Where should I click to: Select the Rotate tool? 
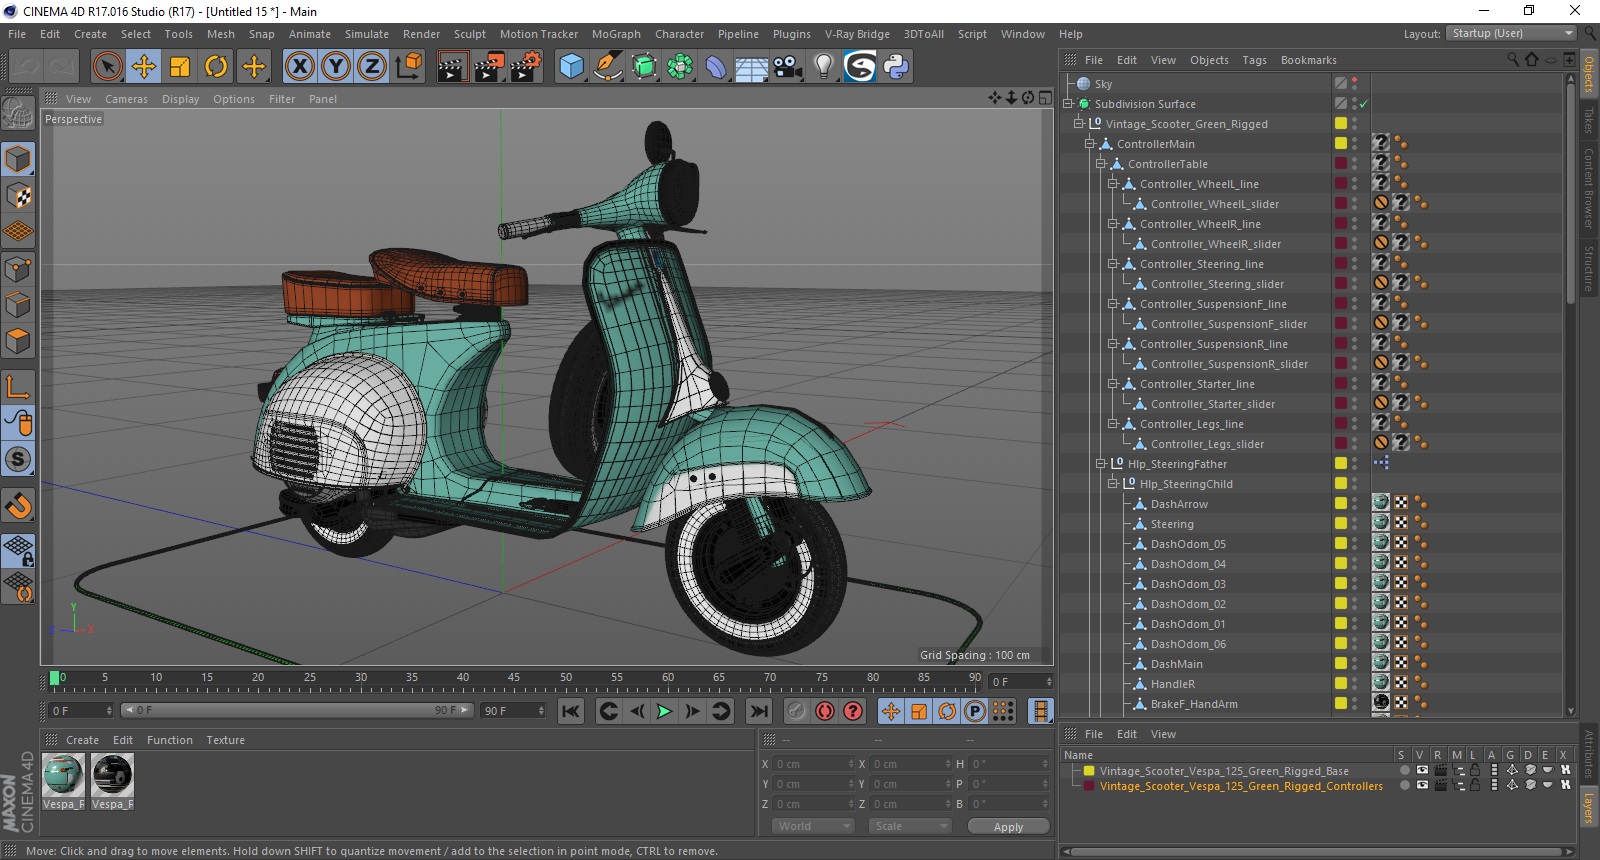(216, 67)
